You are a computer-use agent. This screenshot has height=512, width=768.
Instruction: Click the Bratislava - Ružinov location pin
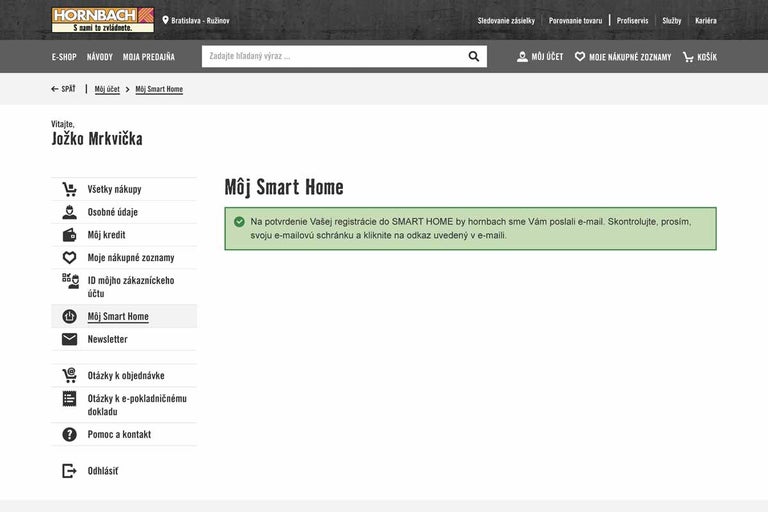pyautogui.click(x=166, y=20)
